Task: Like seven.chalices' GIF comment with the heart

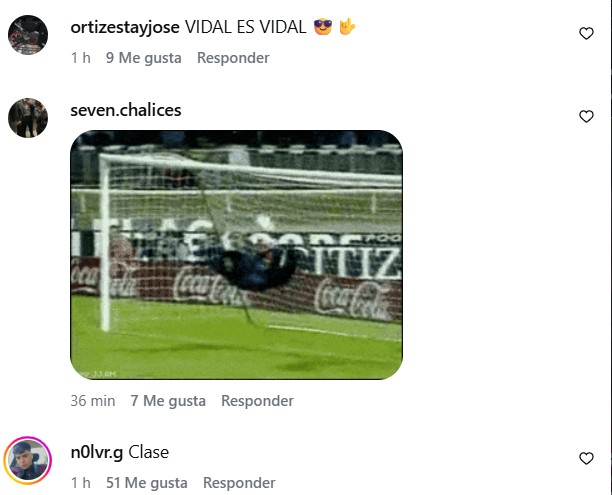Action: pos(586,116)
